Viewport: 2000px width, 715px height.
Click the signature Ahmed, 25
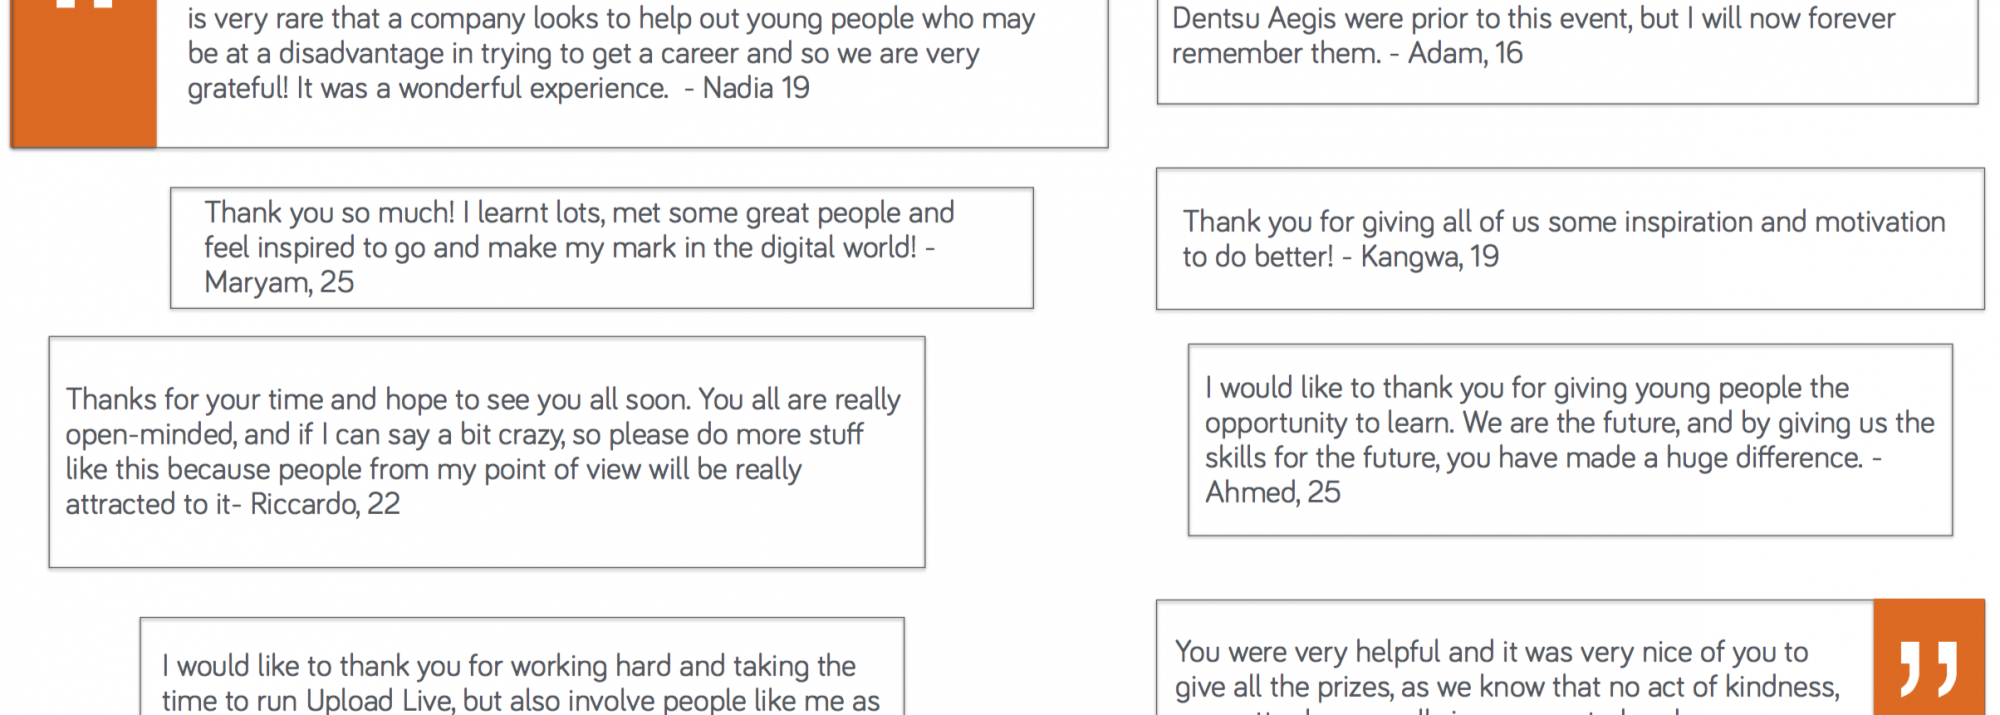point(1272,492)
